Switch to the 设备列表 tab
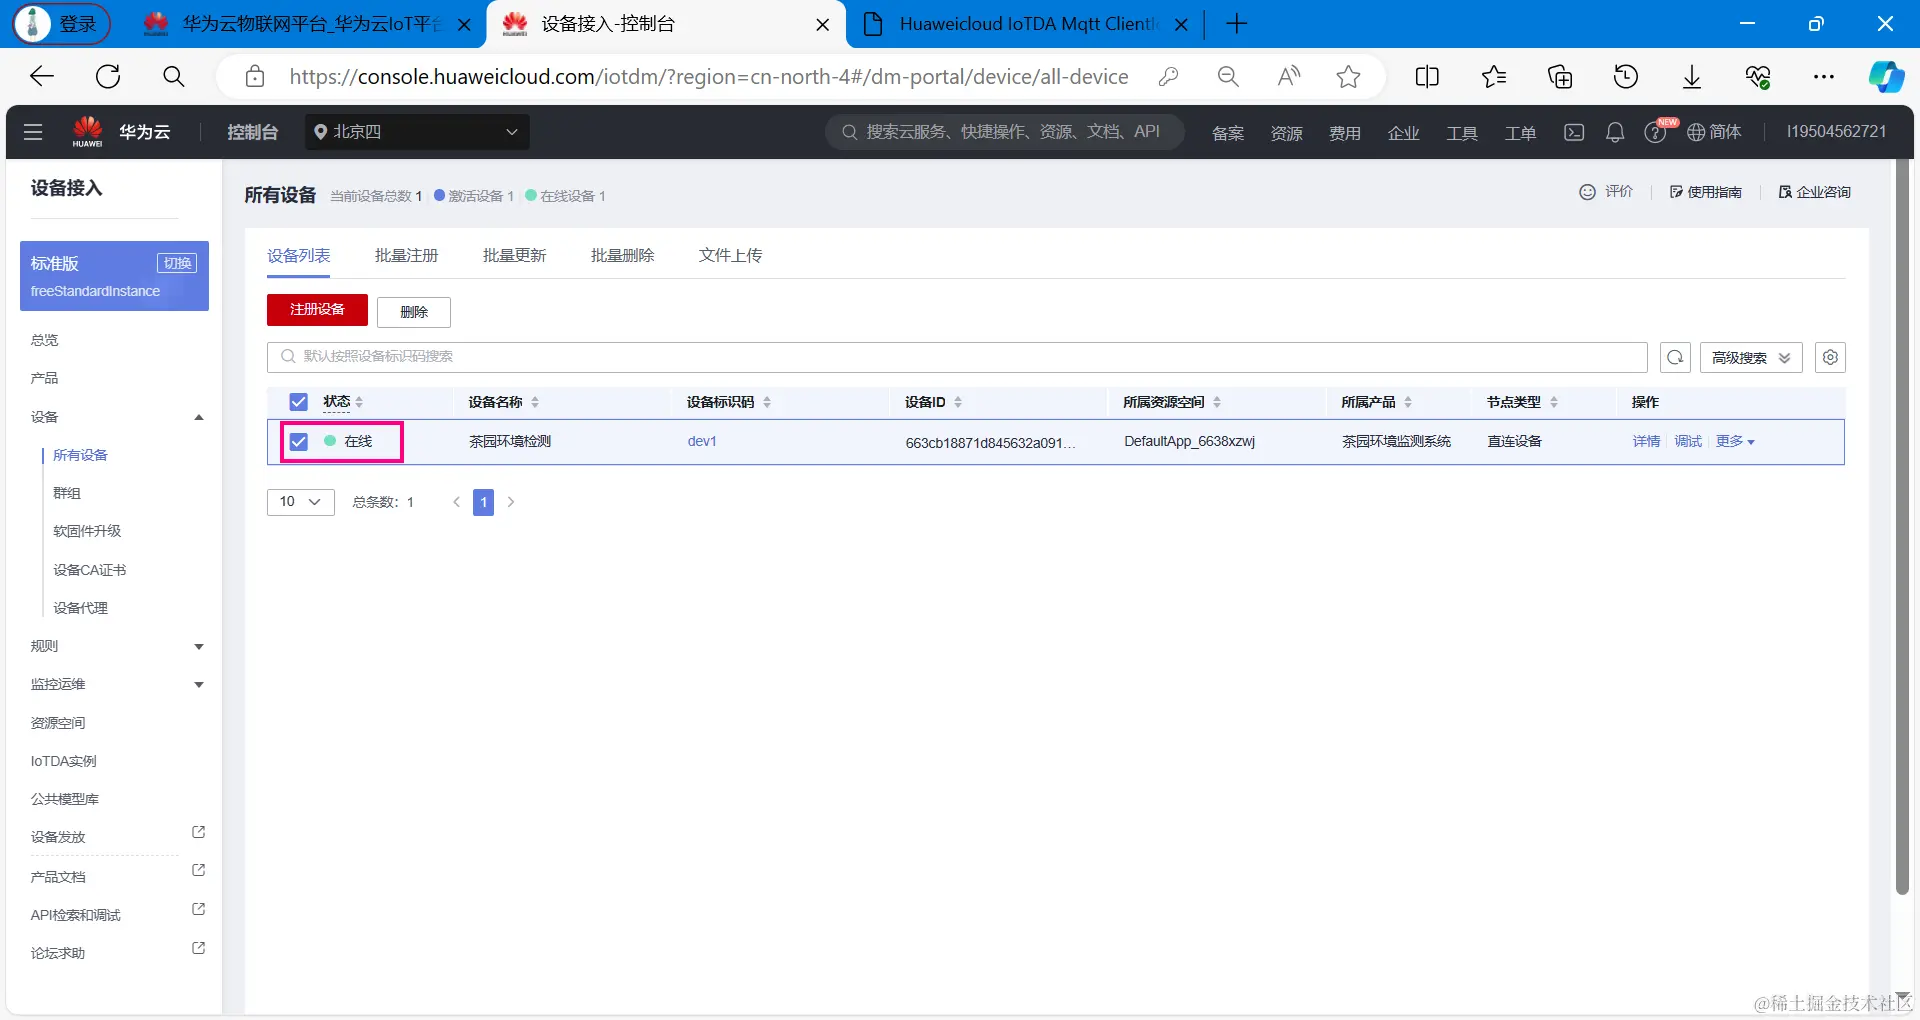The image size is (1920, 1020). (x=299, y=255)
